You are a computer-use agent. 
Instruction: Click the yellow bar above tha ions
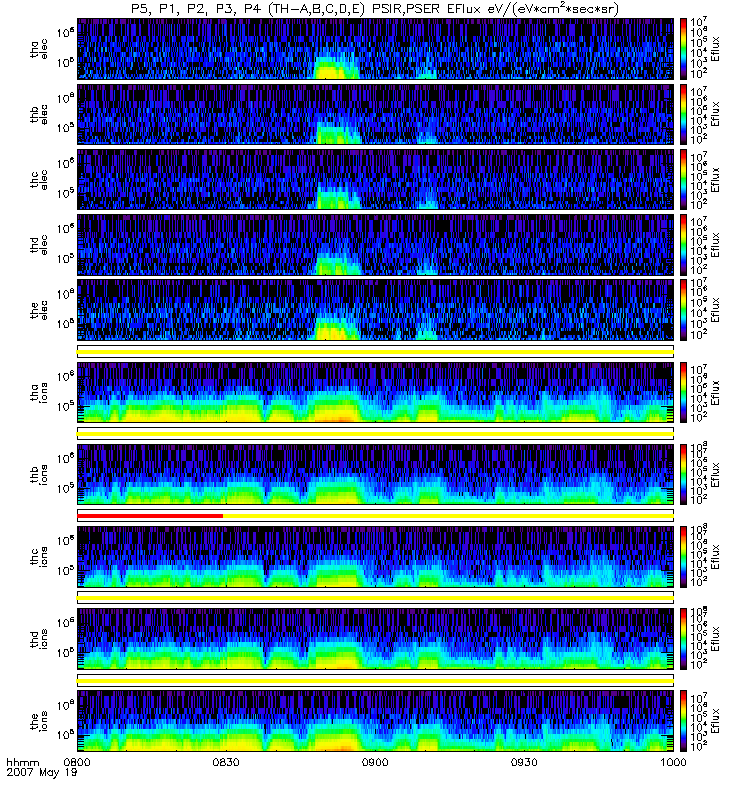tap(374, 351)
